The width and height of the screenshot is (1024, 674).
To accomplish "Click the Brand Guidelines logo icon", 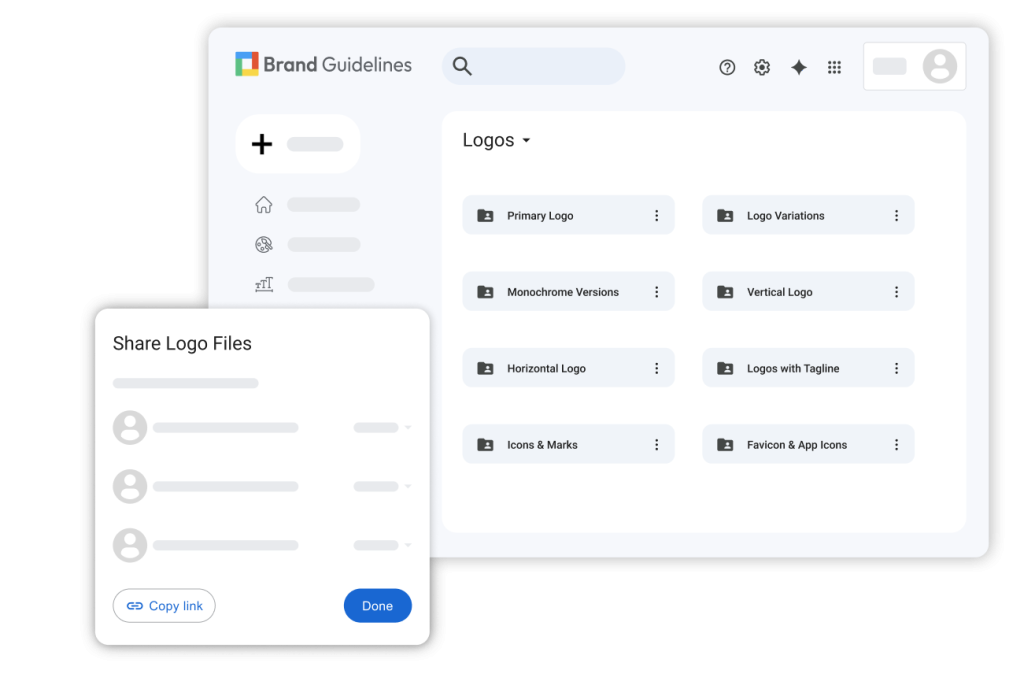I will [247, 65].
